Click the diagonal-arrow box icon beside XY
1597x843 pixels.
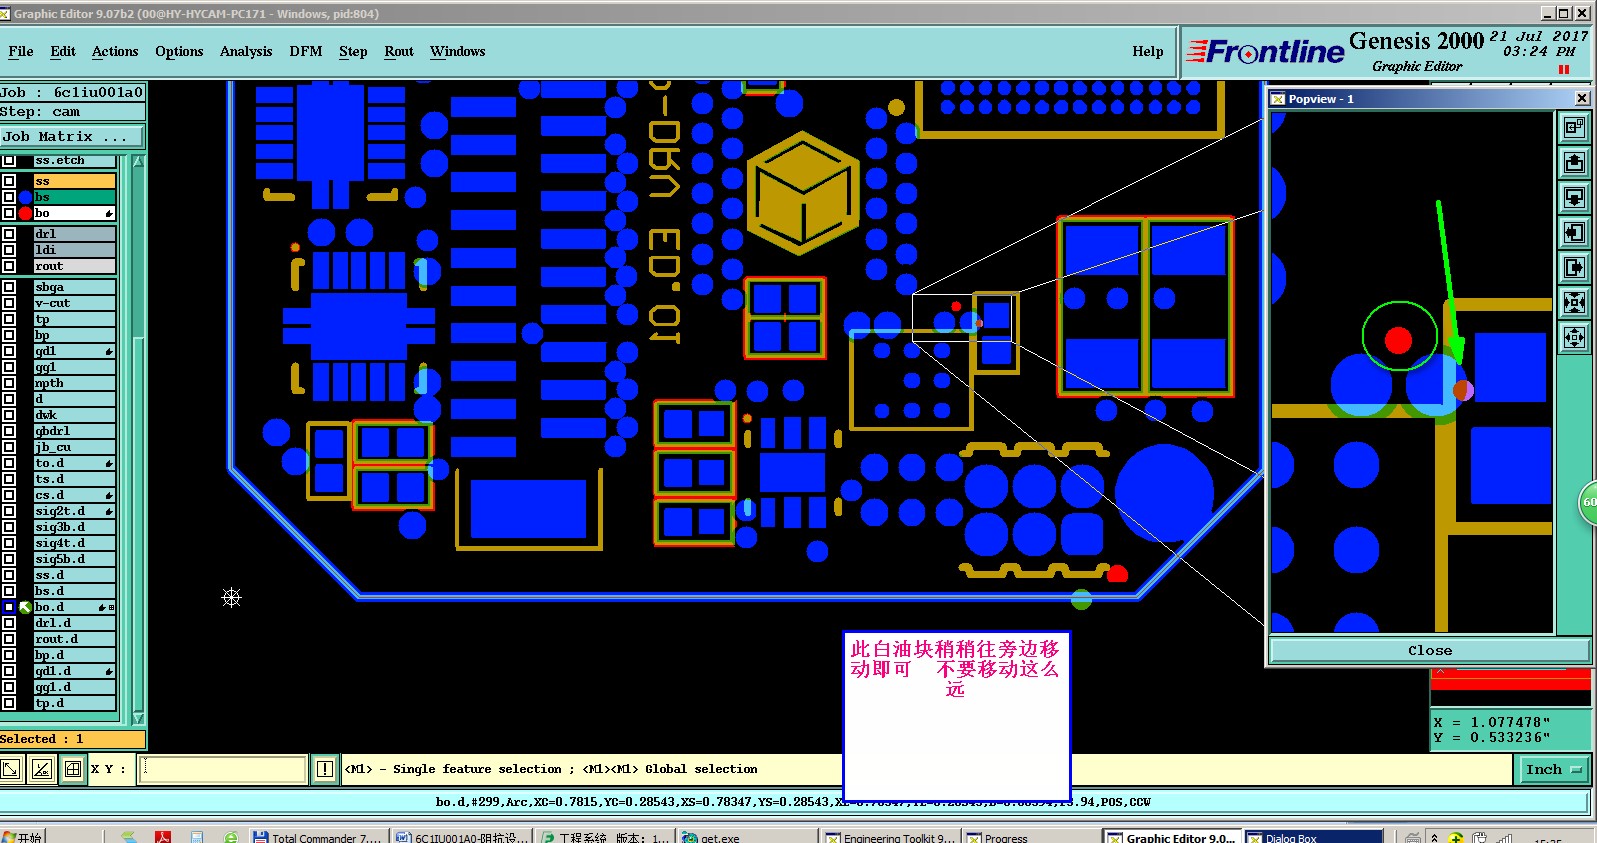click(11, 768)
